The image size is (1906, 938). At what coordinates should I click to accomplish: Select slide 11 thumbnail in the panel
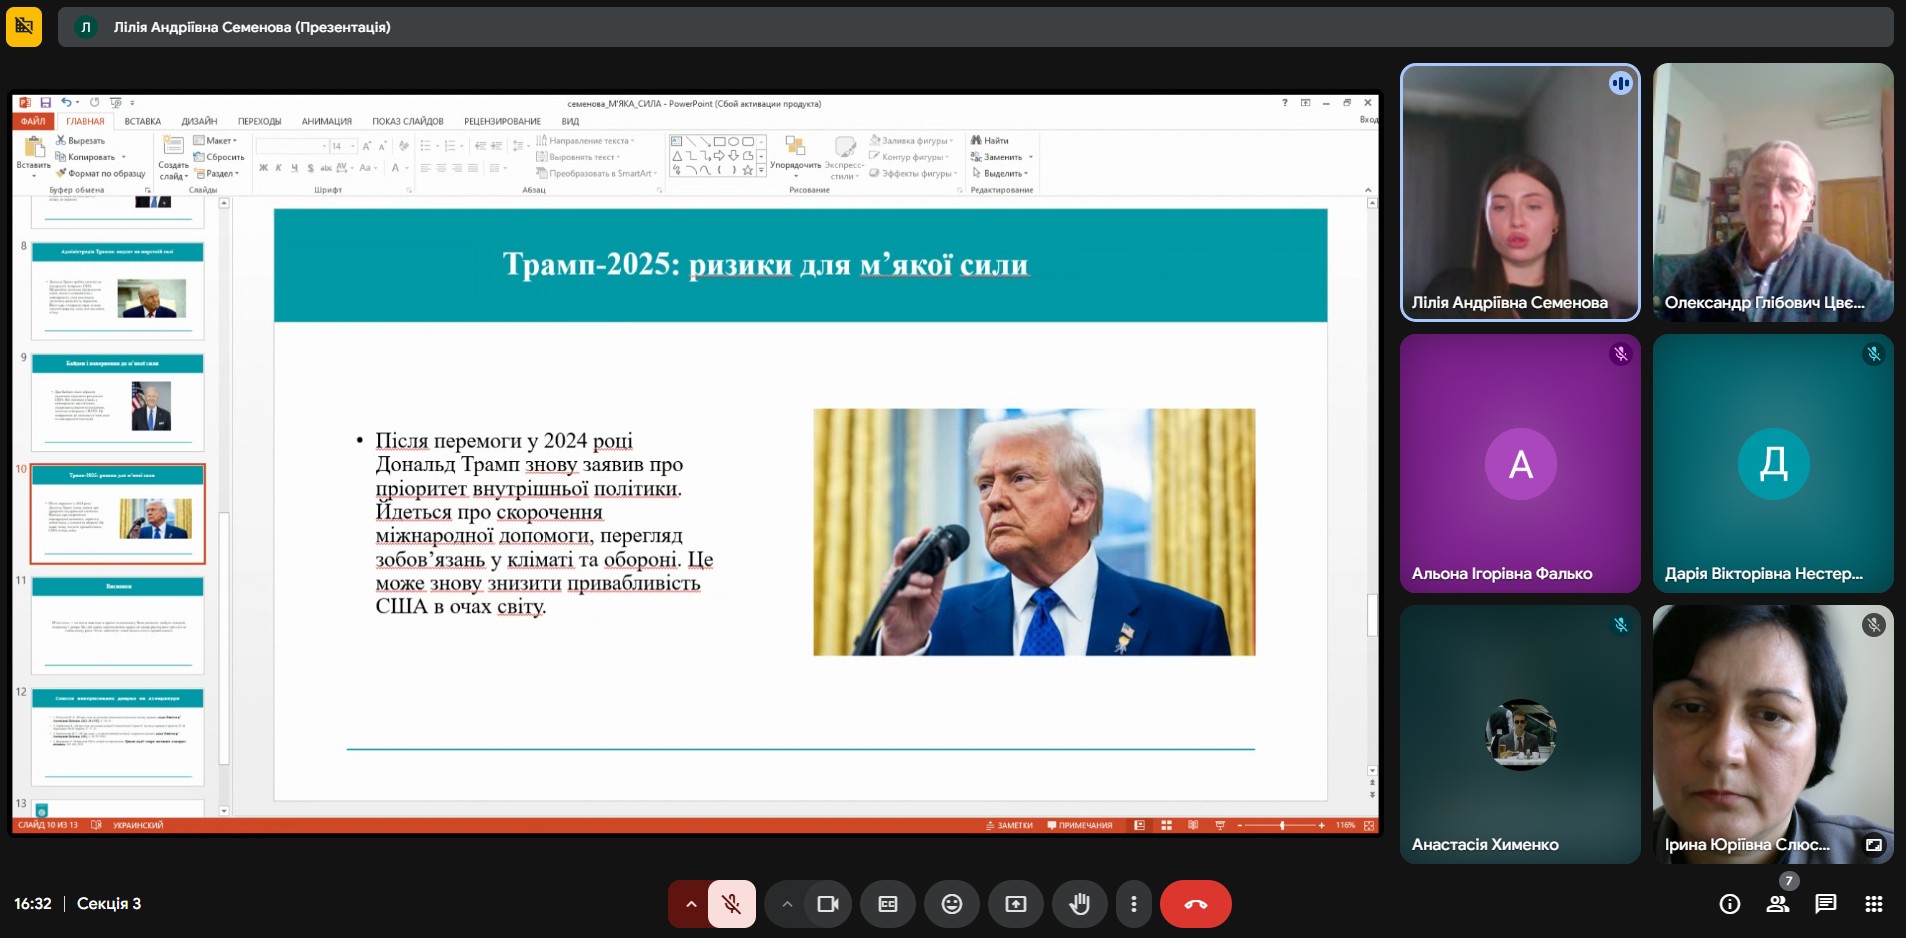pos(118,624)
